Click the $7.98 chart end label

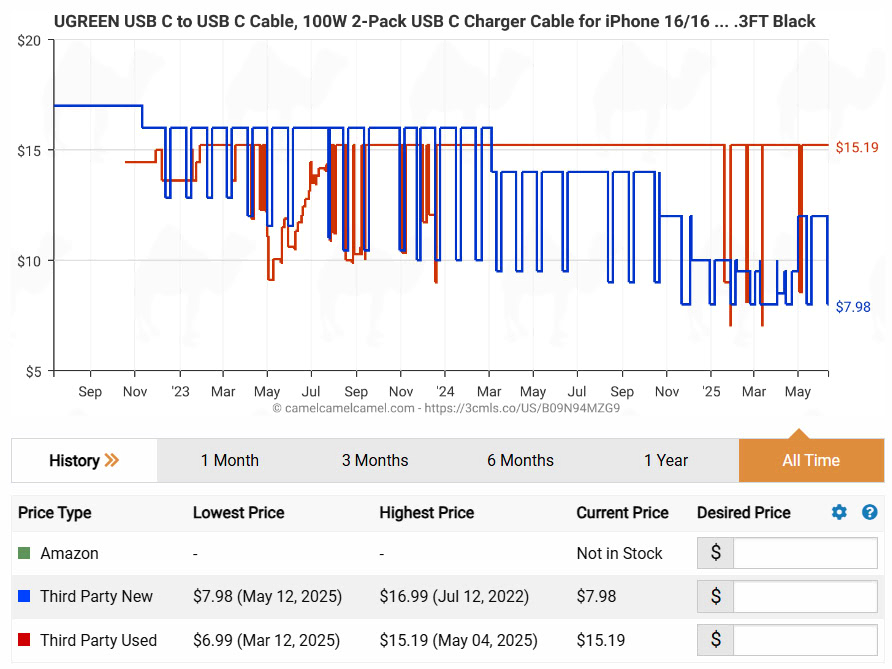coord(853,307)
